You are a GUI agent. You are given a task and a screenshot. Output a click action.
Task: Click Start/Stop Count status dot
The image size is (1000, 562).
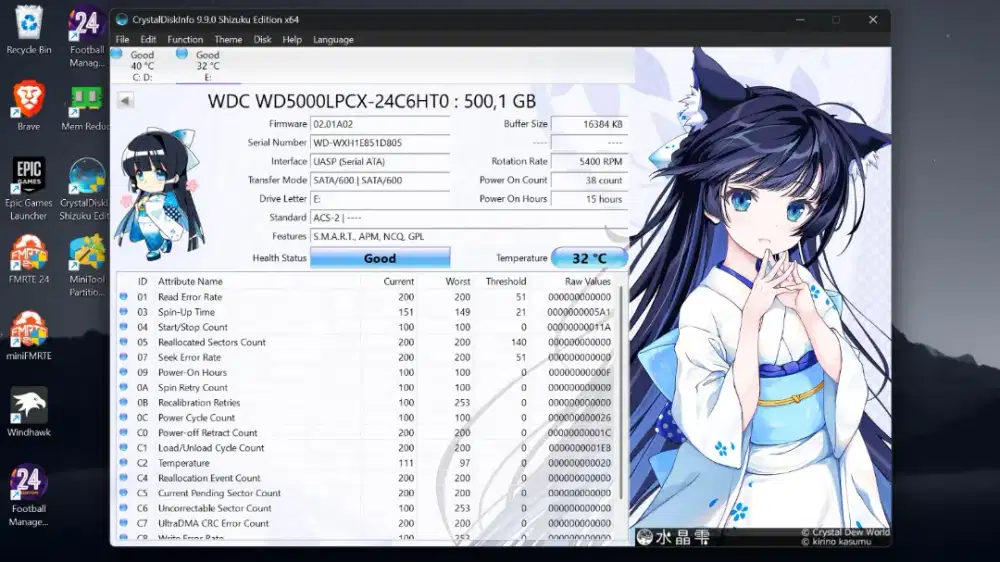[x=123, y=327]
